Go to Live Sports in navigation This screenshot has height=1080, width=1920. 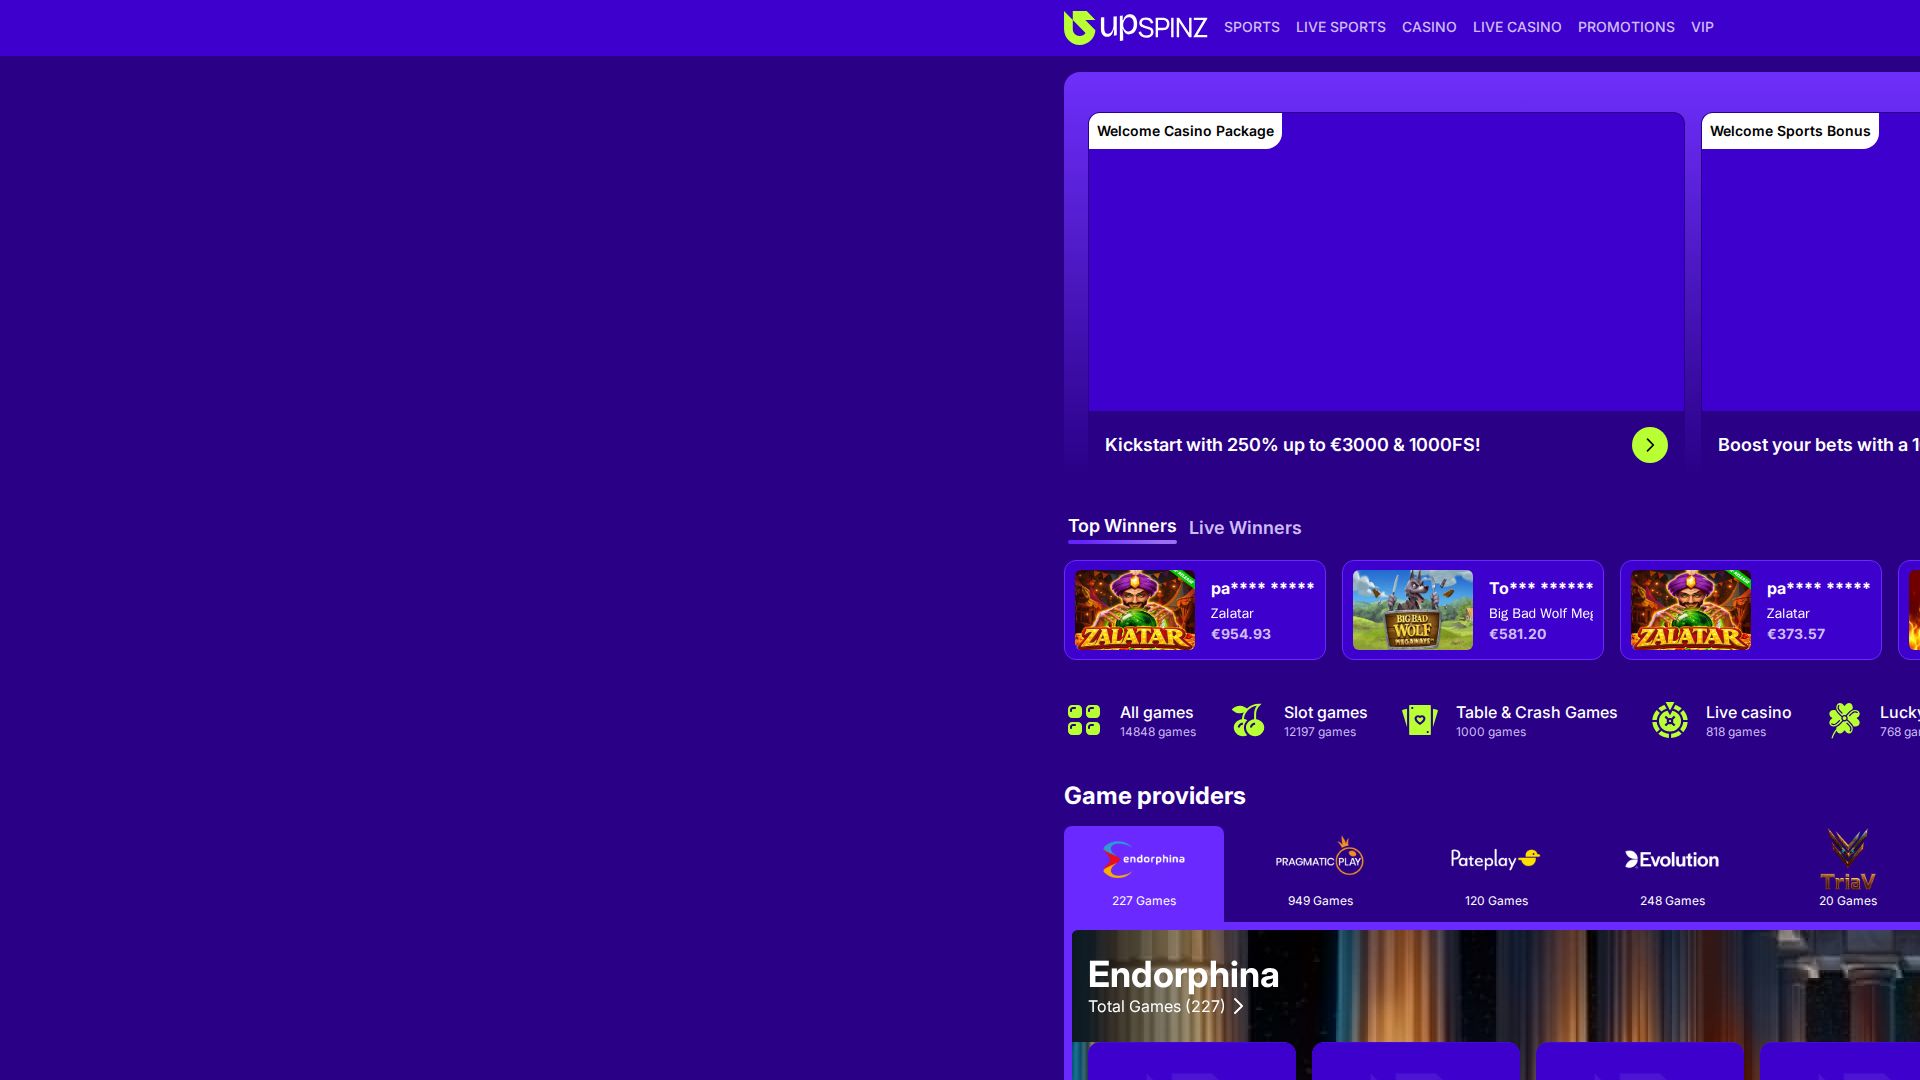pos(1341,27)
